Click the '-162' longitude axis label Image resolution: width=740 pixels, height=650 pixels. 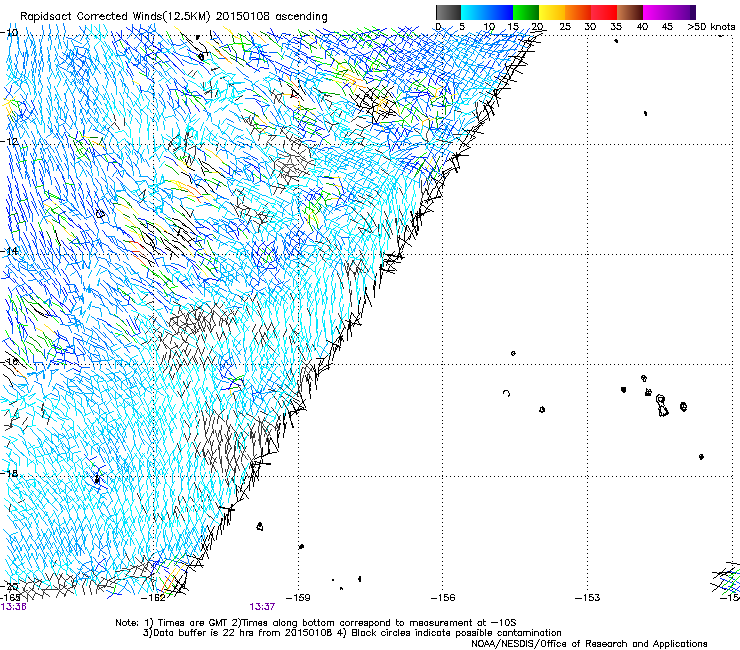(154, 598)
